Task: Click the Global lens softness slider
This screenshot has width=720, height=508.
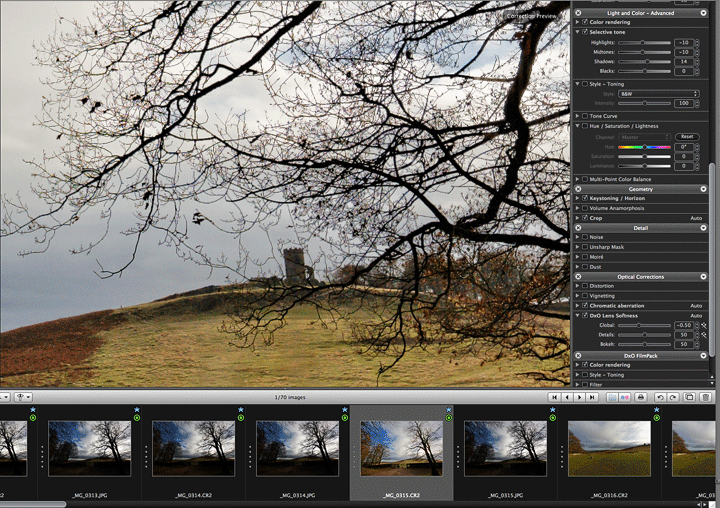Action: (644, 325)
